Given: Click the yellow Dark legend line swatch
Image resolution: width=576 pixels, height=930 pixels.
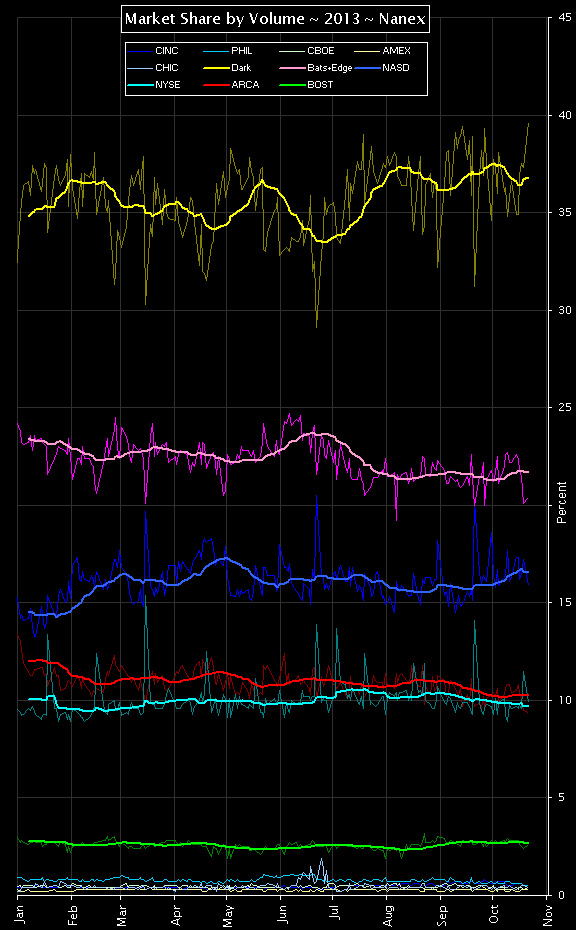Looking at the screenshot, I should [216, 68].
